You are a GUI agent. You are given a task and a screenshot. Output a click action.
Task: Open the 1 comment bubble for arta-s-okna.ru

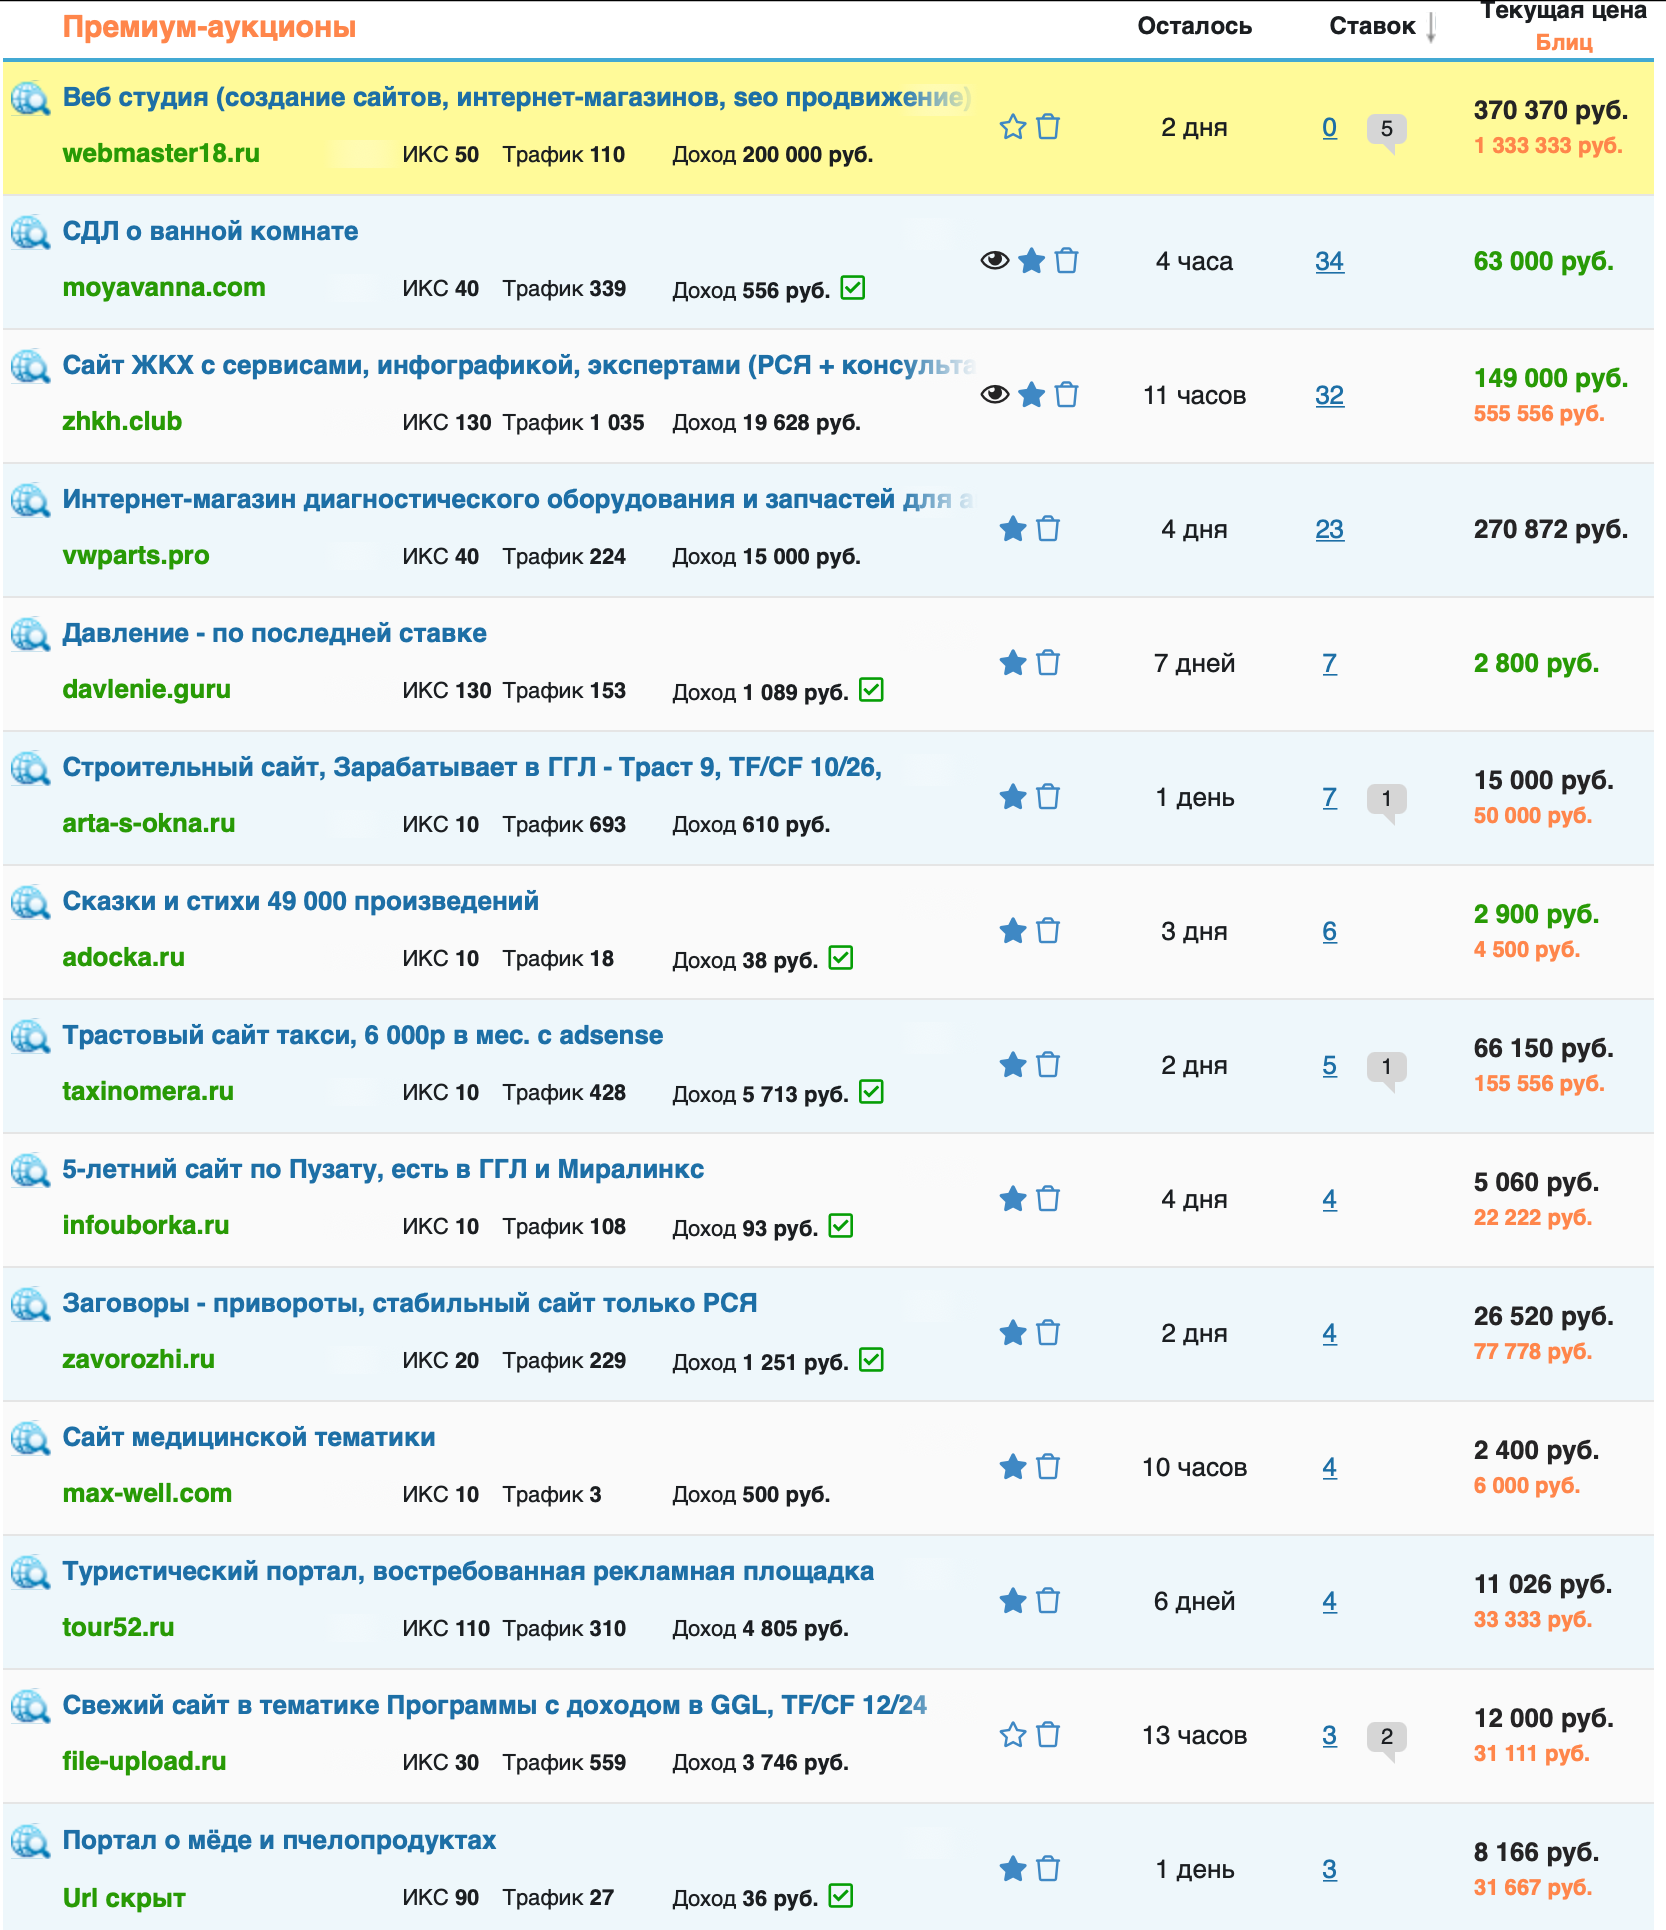pyautogui.click(x=1387, y=800)
